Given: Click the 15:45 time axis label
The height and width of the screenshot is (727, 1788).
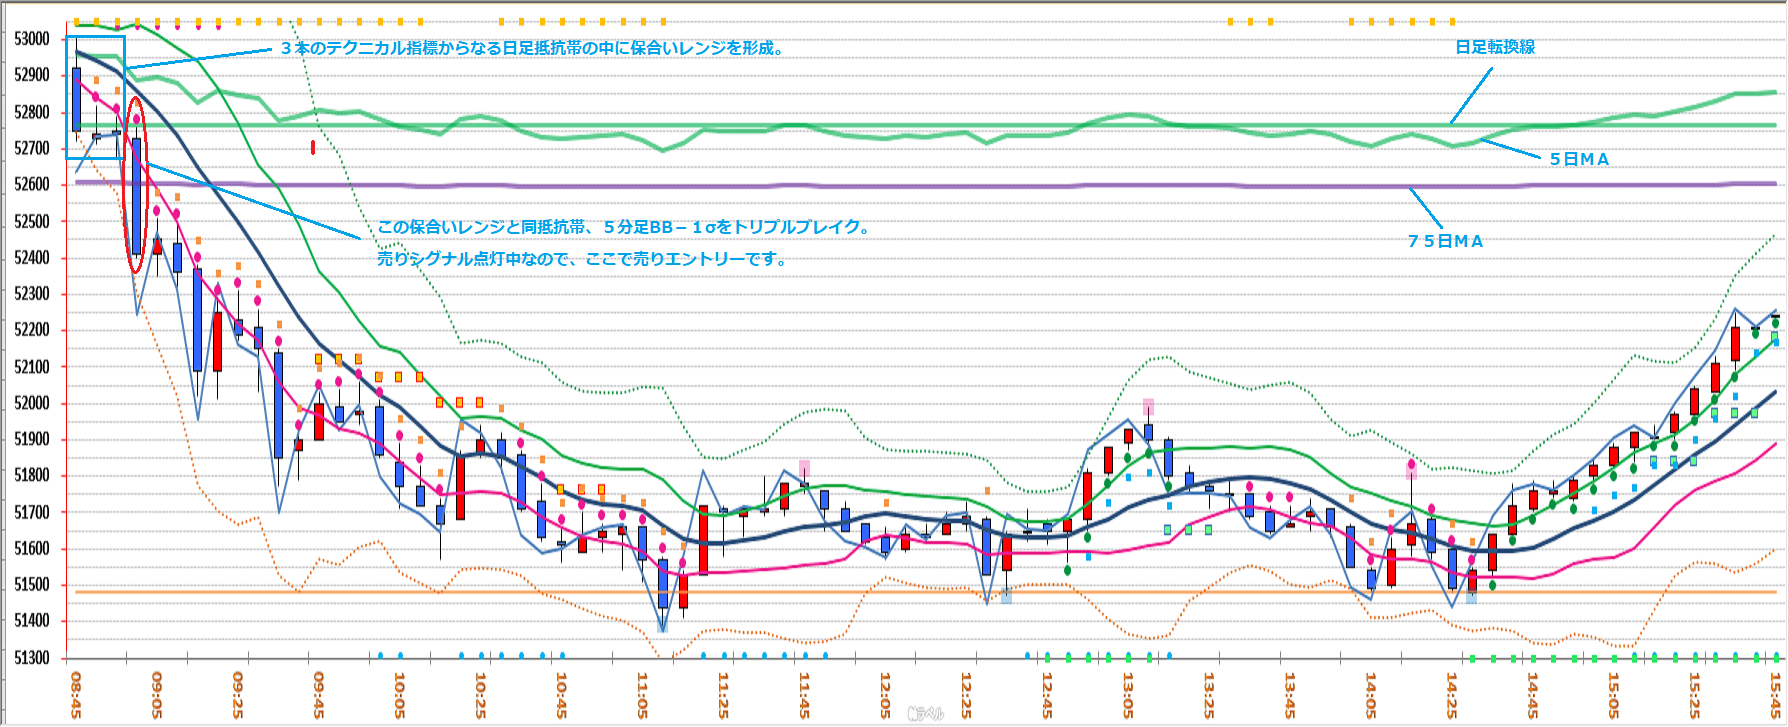Looking at the screenshot, I should pyautogui.click(x=1775, y=695).
